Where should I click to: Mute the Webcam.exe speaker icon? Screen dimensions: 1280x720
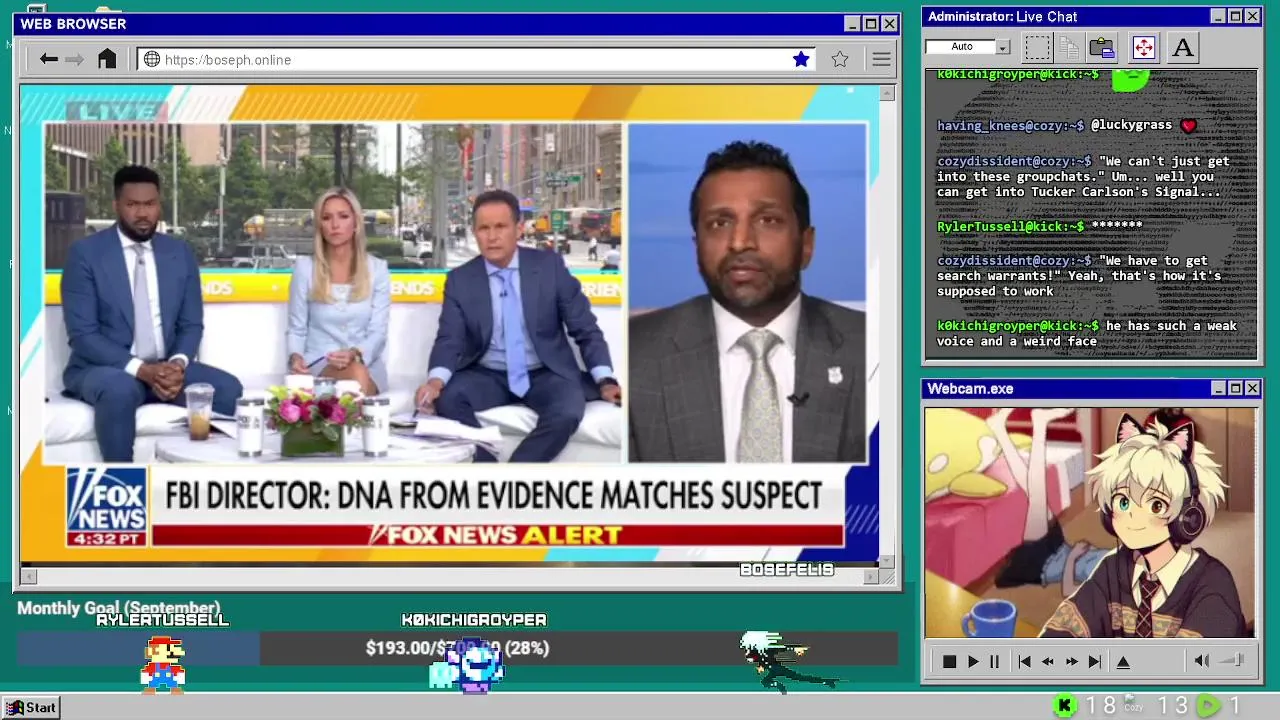pyautogui.click(x=1202, y=661)
